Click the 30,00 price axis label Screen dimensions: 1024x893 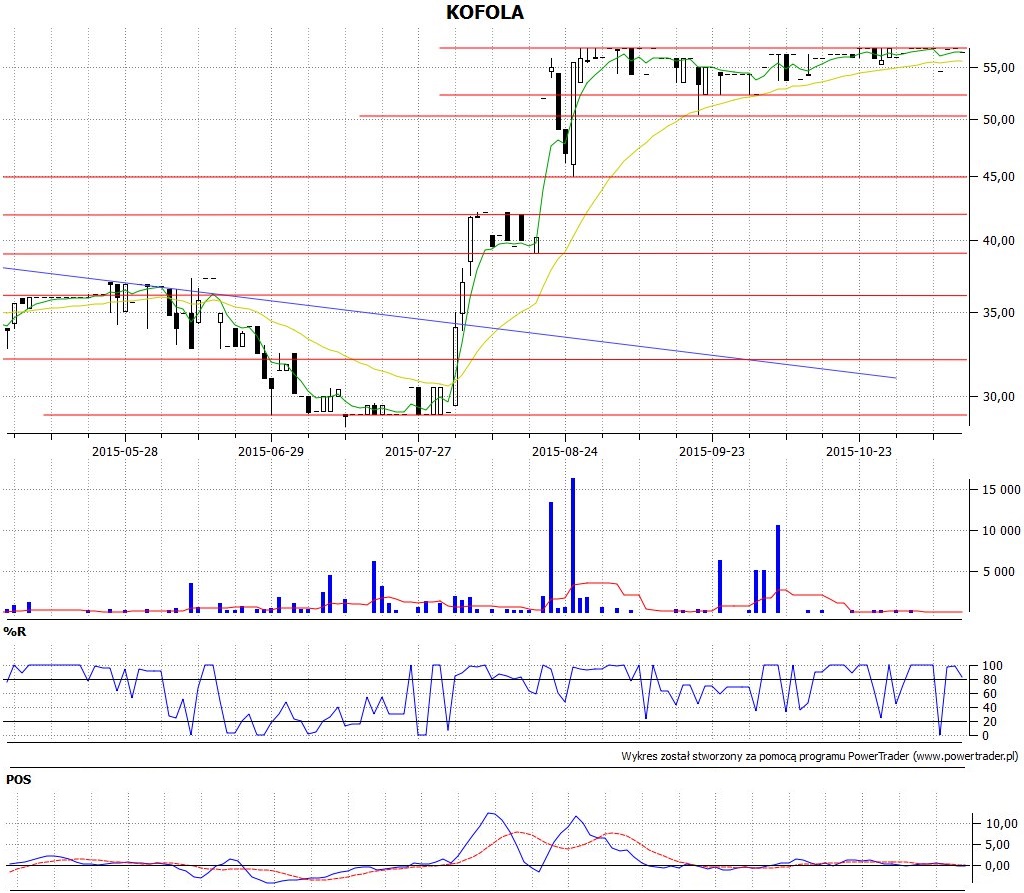(x=999, y=397)
